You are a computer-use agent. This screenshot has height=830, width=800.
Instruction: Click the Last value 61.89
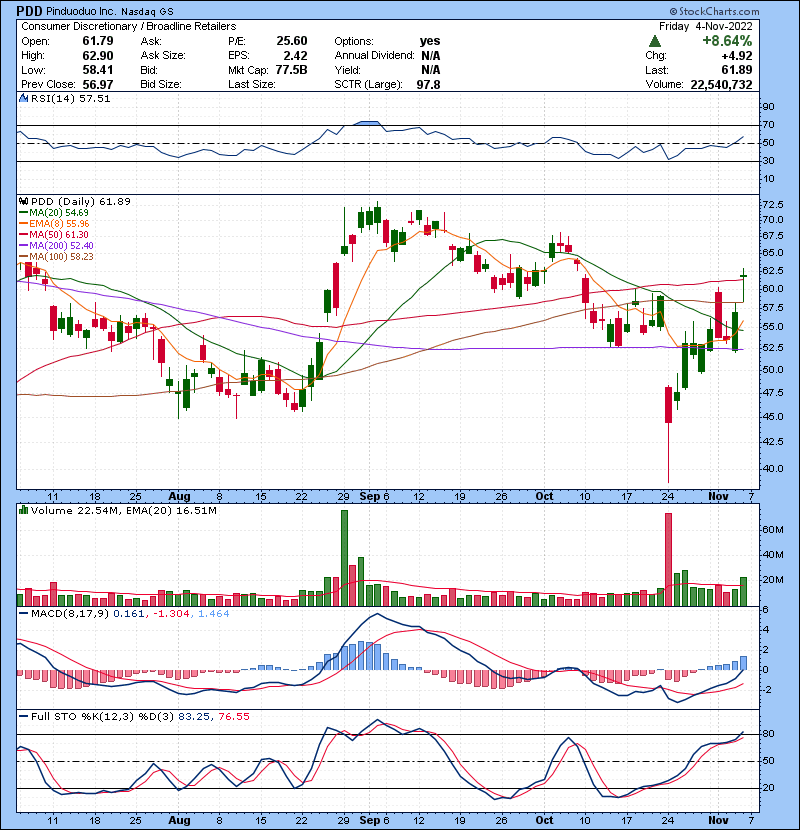click(x=736, y=70)
